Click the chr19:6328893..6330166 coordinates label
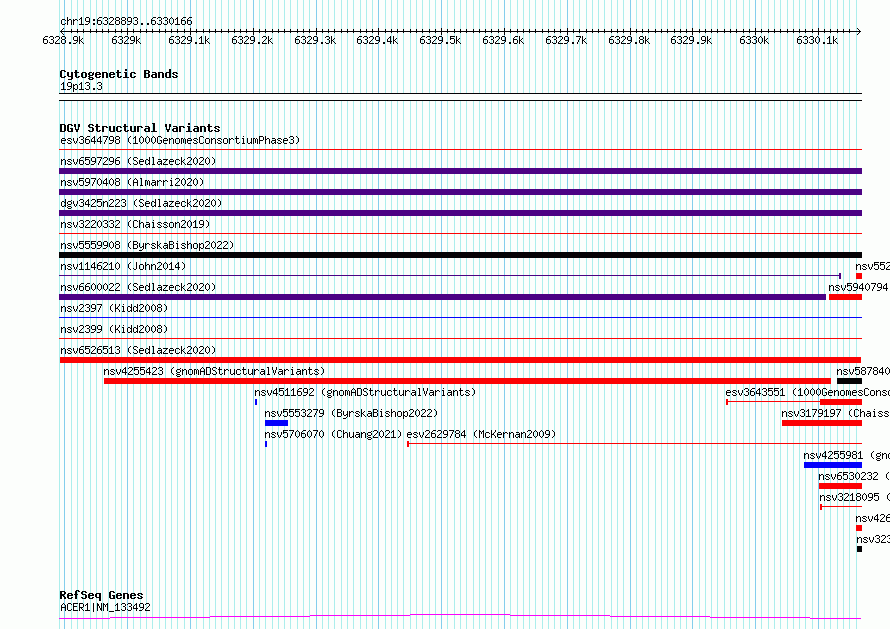890x629 pixels. (126, 21)
